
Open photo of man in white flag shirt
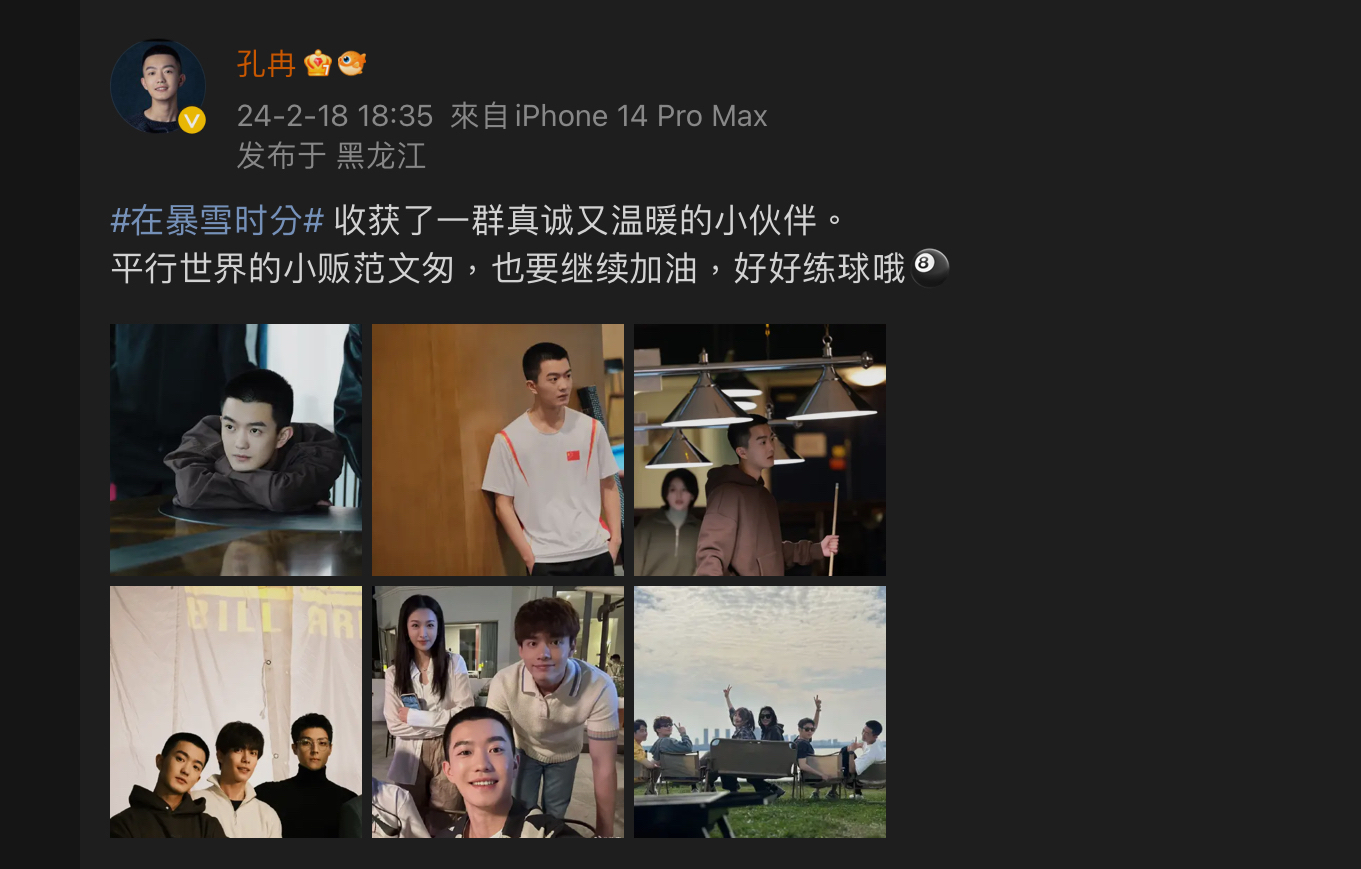pyautogui.click(x=498, y=450)
